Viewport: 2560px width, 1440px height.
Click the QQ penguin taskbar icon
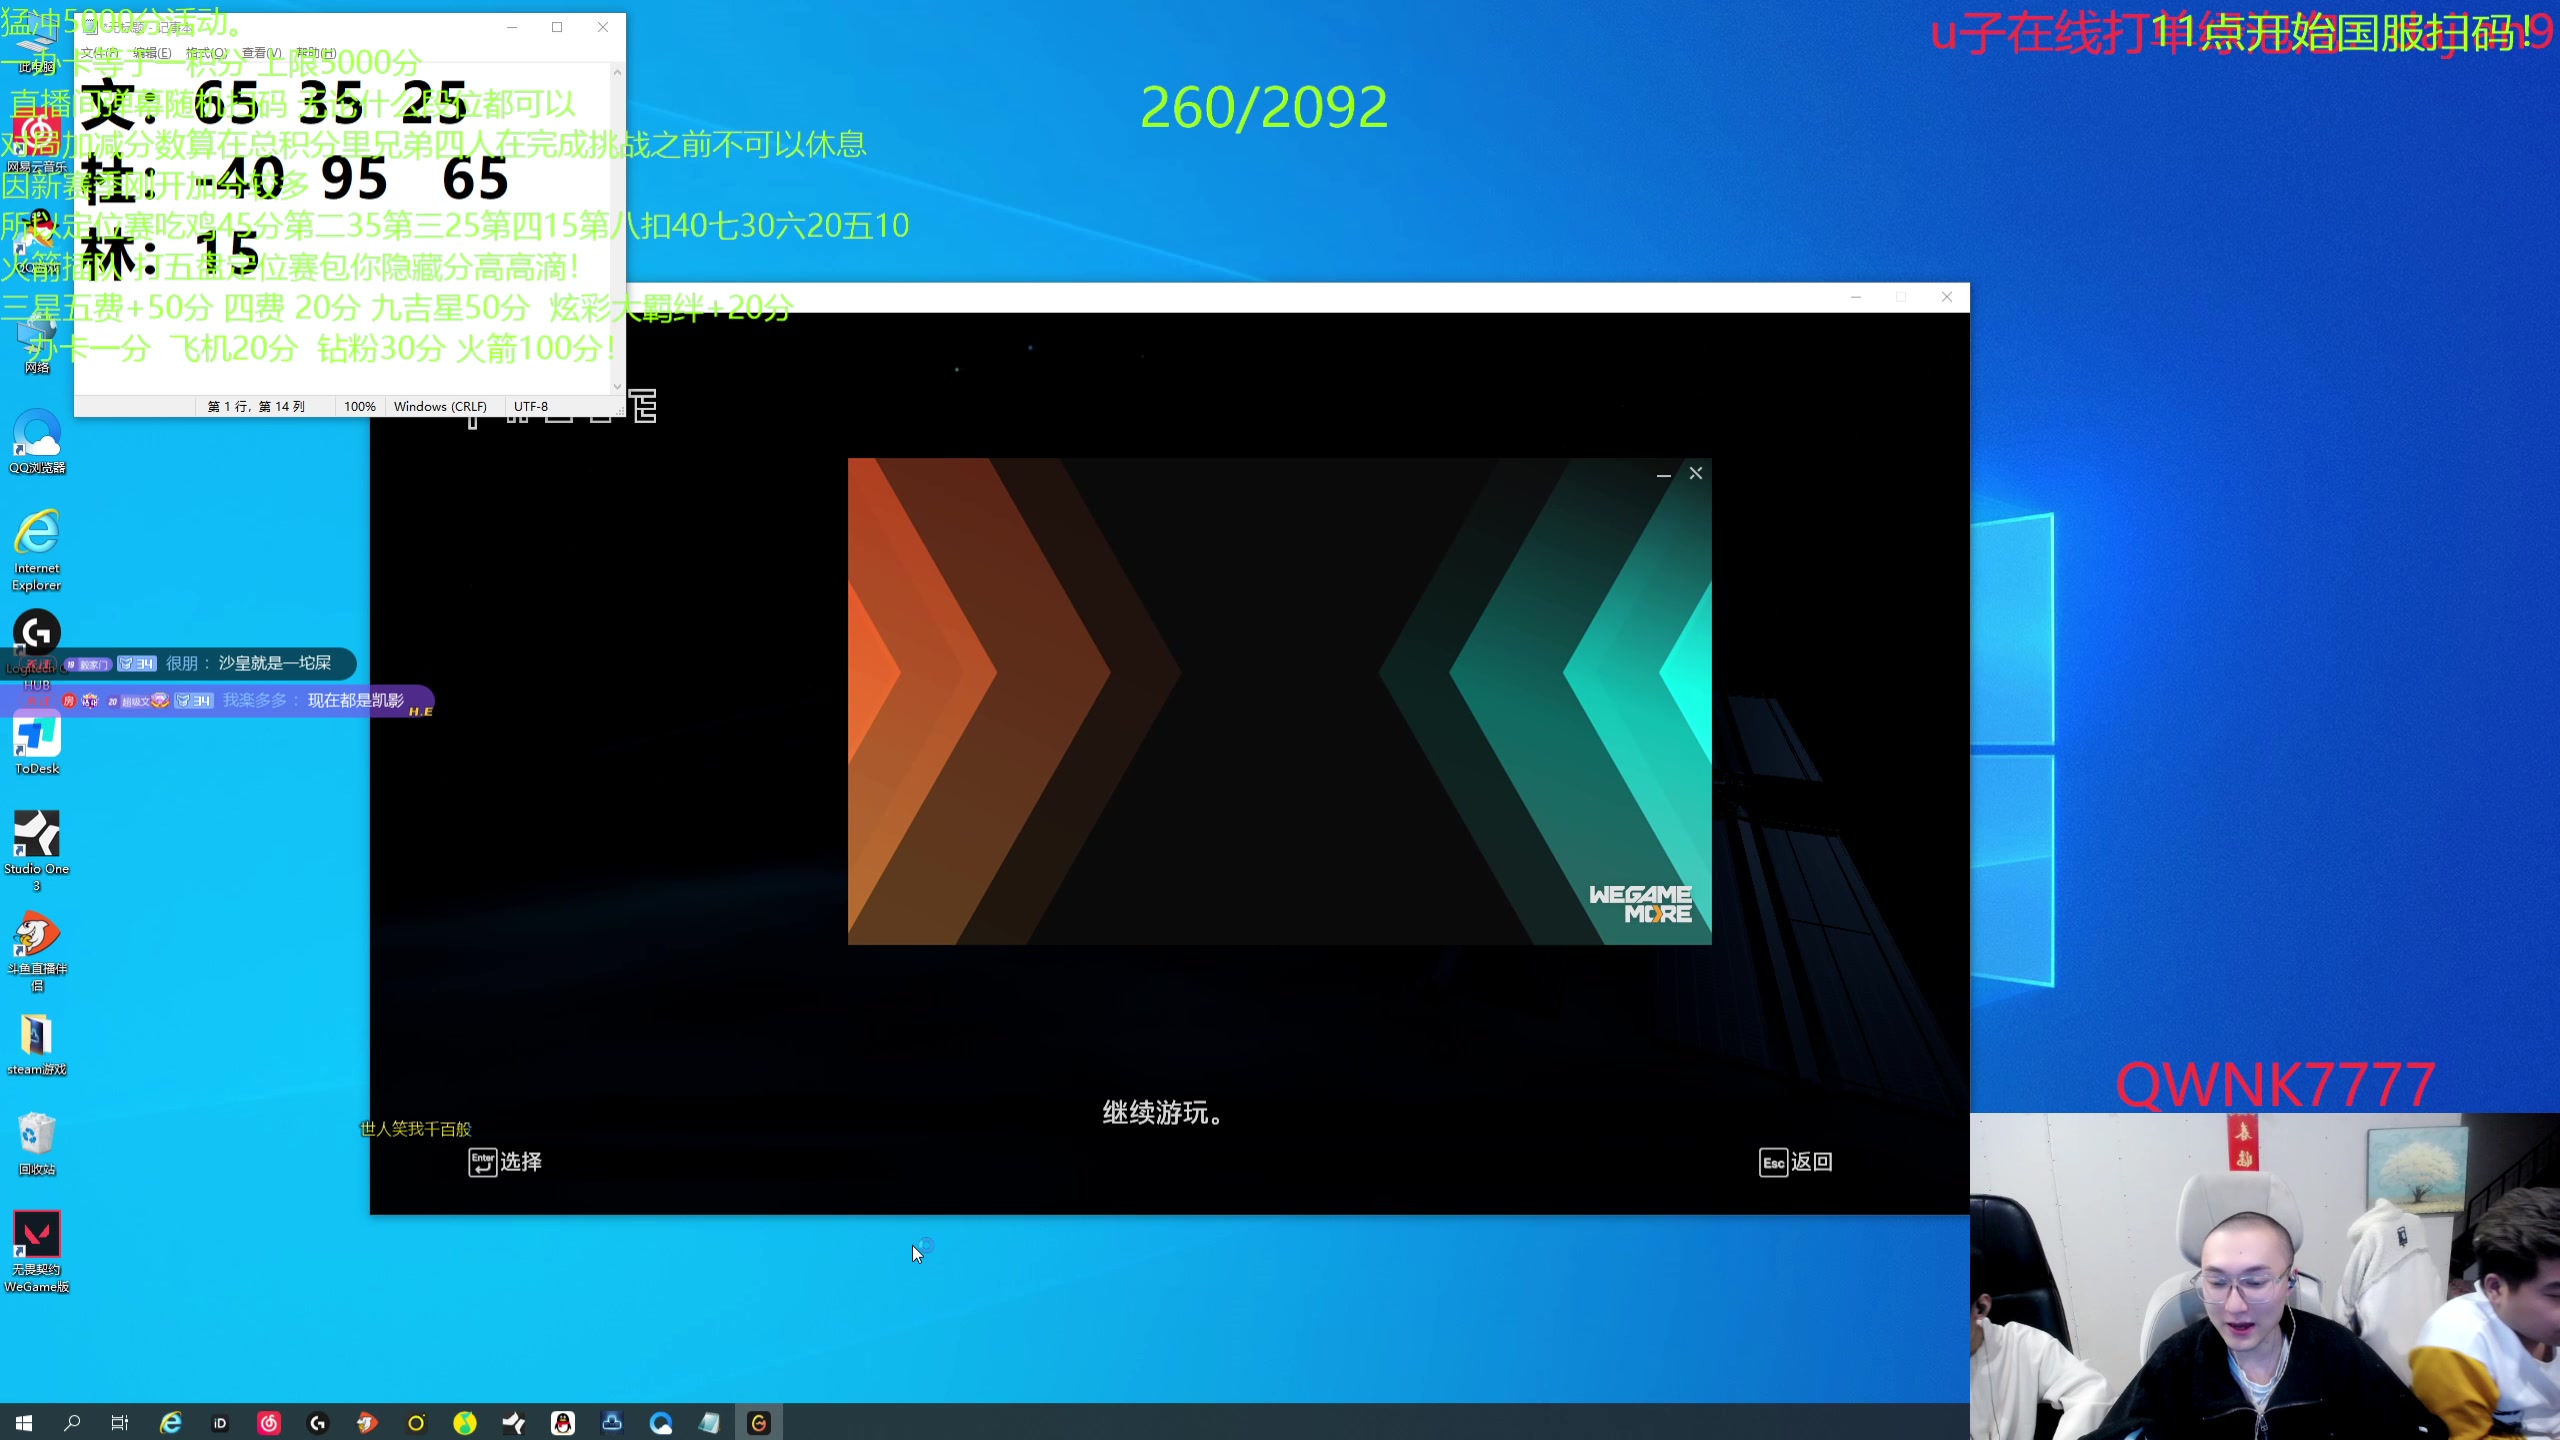(563, 1423)
